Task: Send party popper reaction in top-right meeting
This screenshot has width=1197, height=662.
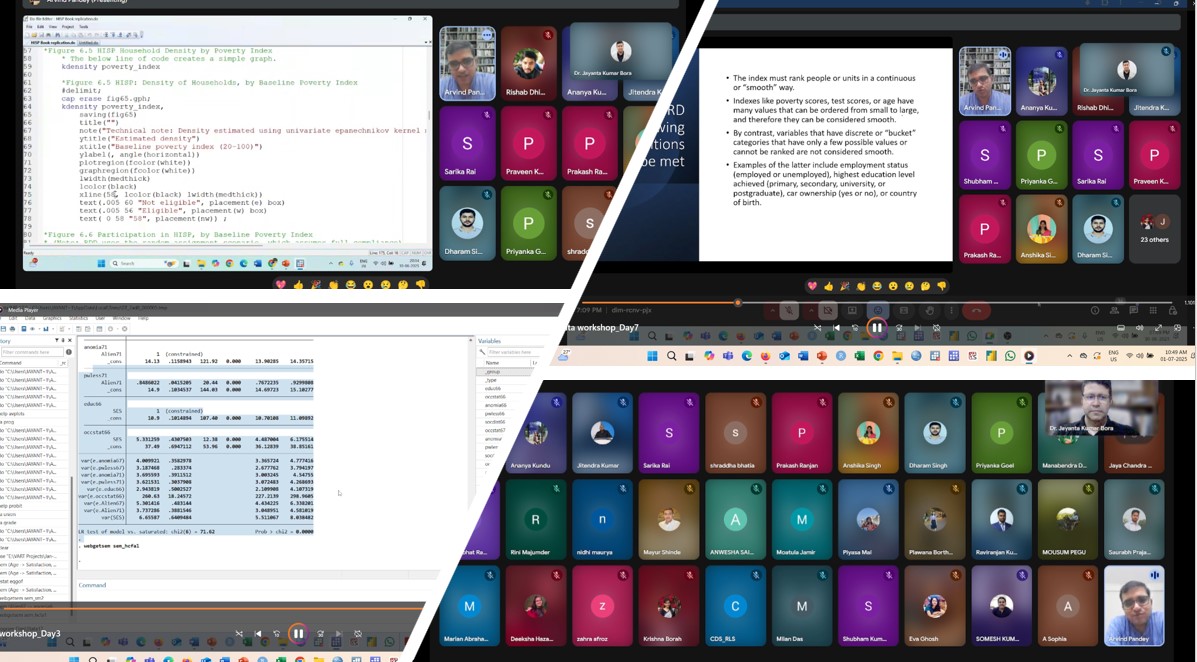Action: coord(844,286)
